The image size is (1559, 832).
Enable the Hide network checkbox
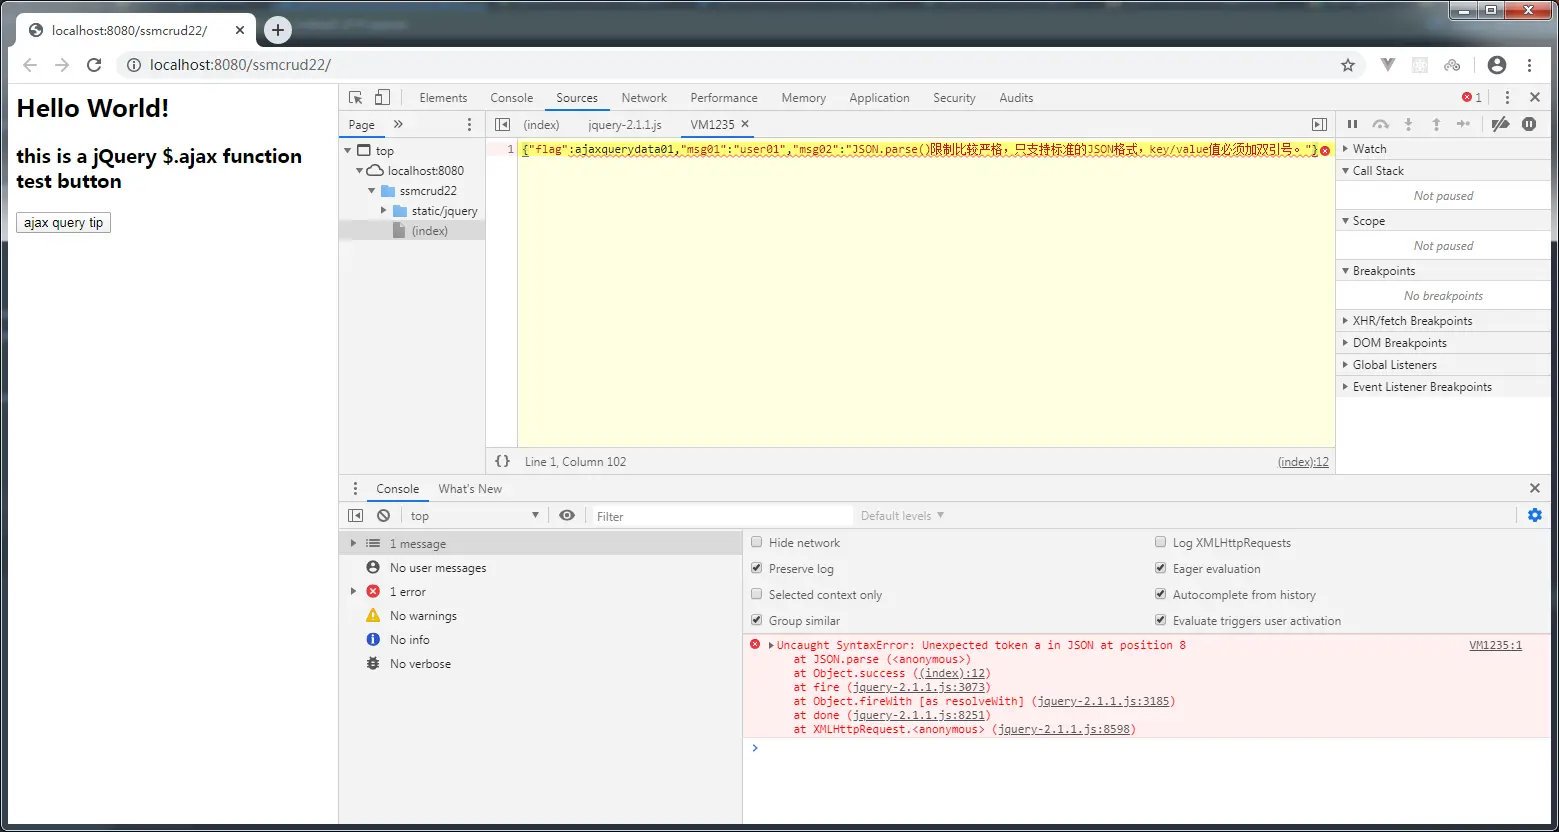tap(757, 542)
